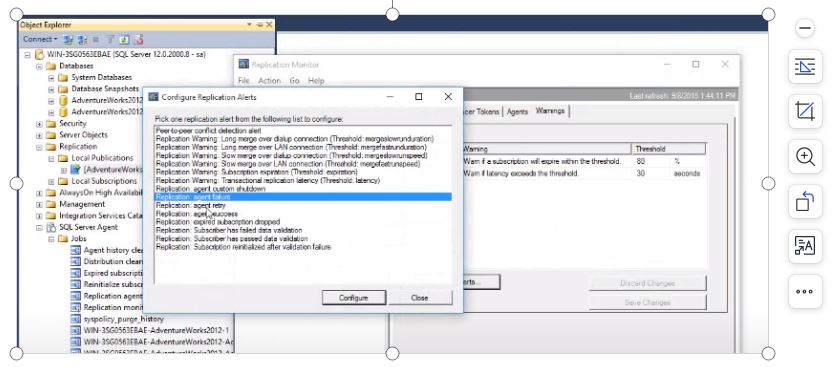
Task: Click the Jobs folder icon
Action: pyautogui.click(x=63, y=239)
